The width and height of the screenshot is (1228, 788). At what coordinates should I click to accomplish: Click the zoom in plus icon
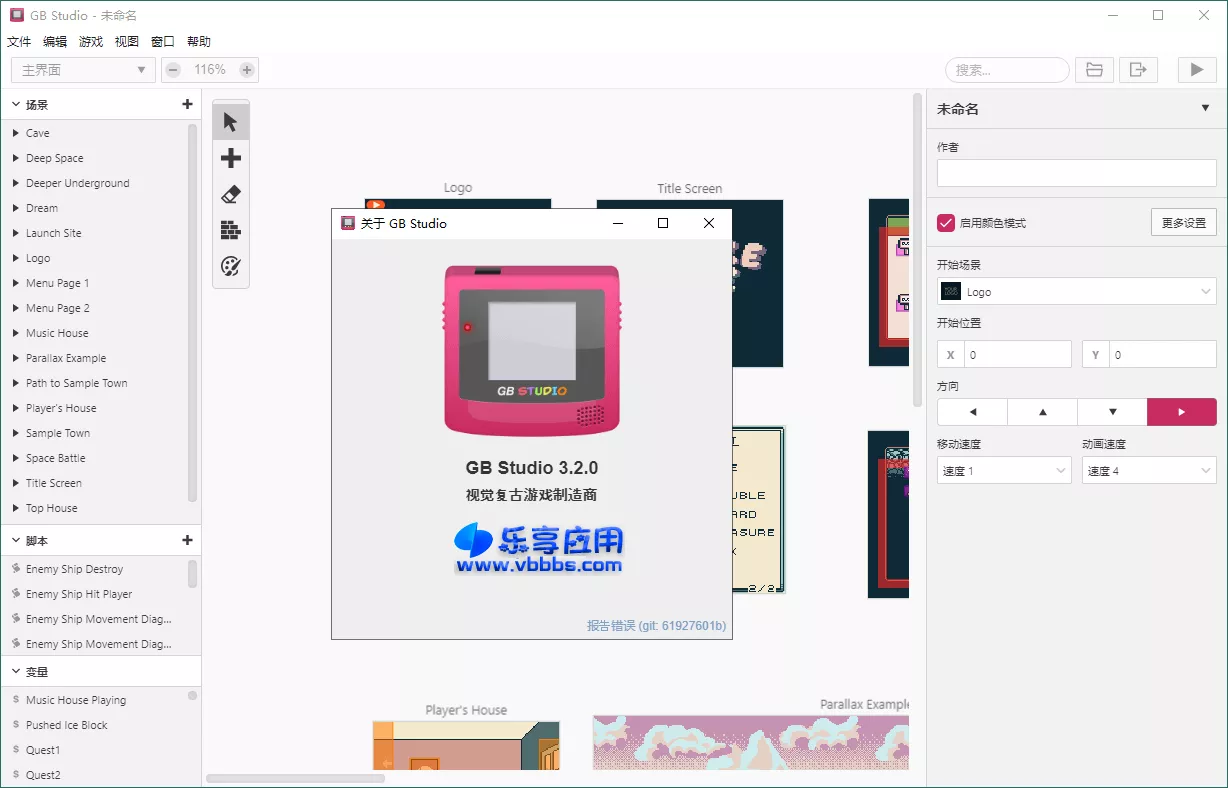pos(247,70)
